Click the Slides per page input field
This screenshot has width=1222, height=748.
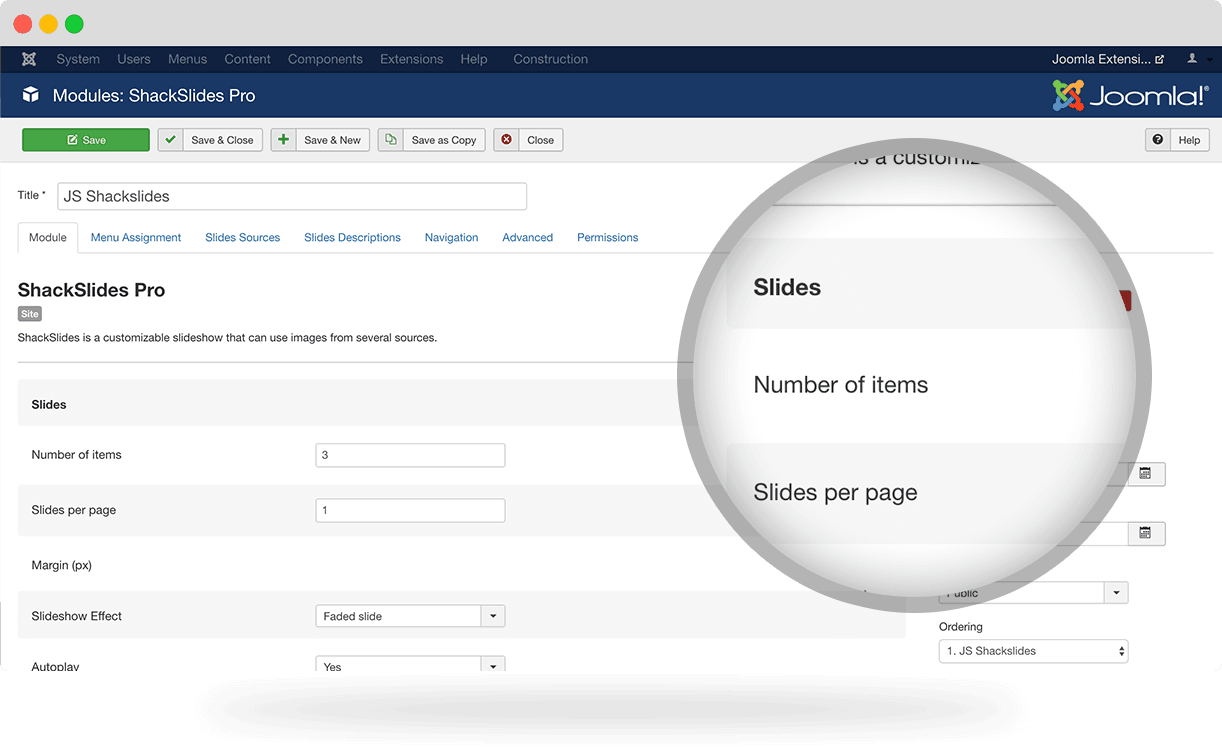tap(410, 510)
